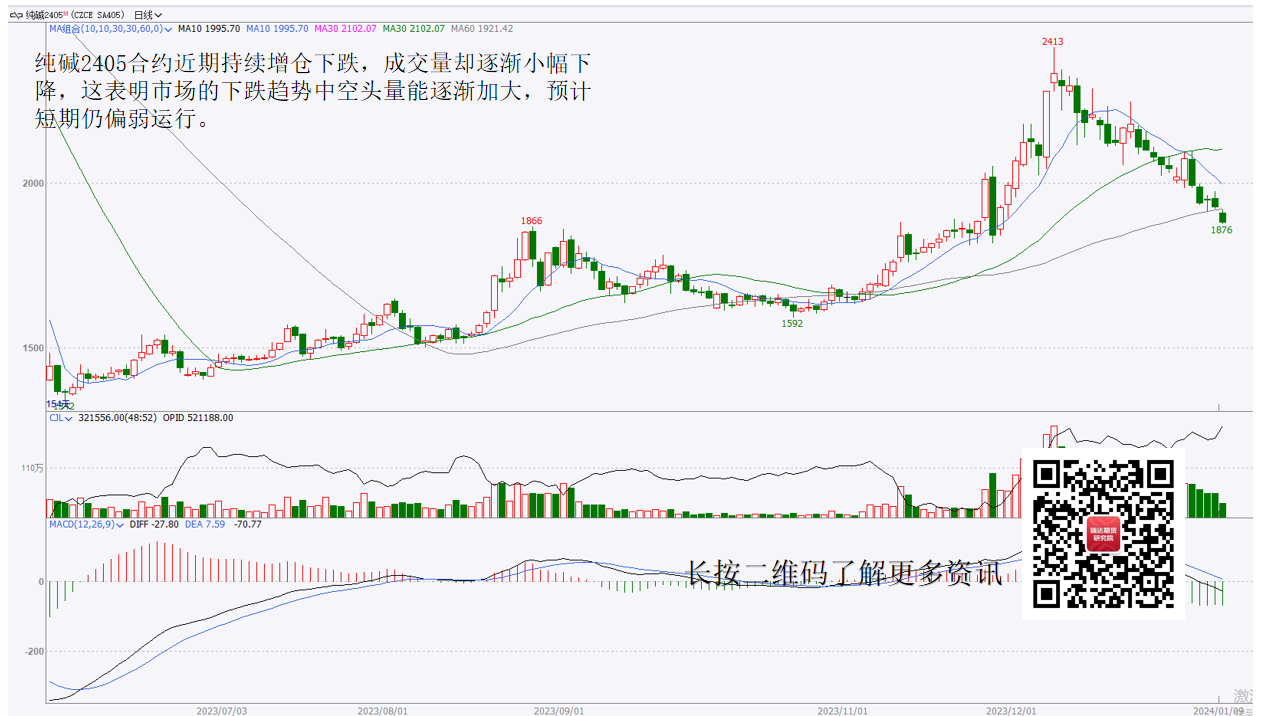
Task: Click the magenta MA30 2102.07 legend value
Action: point(345,29)
